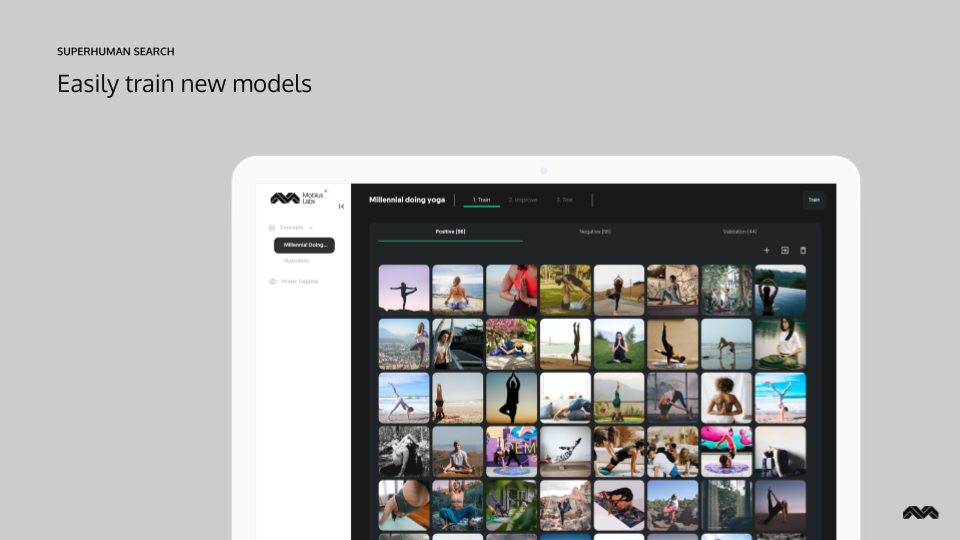This screenshot has height=540, width=960.
Task: Select the bridge pose on wet beach thumbnail
Action: click(x=726, y=344)
